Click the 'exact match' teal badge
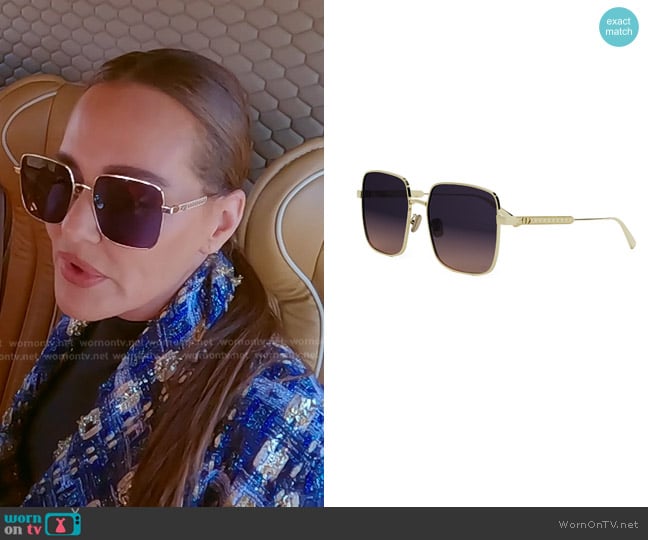648x540 pixels. pos(619,26)
